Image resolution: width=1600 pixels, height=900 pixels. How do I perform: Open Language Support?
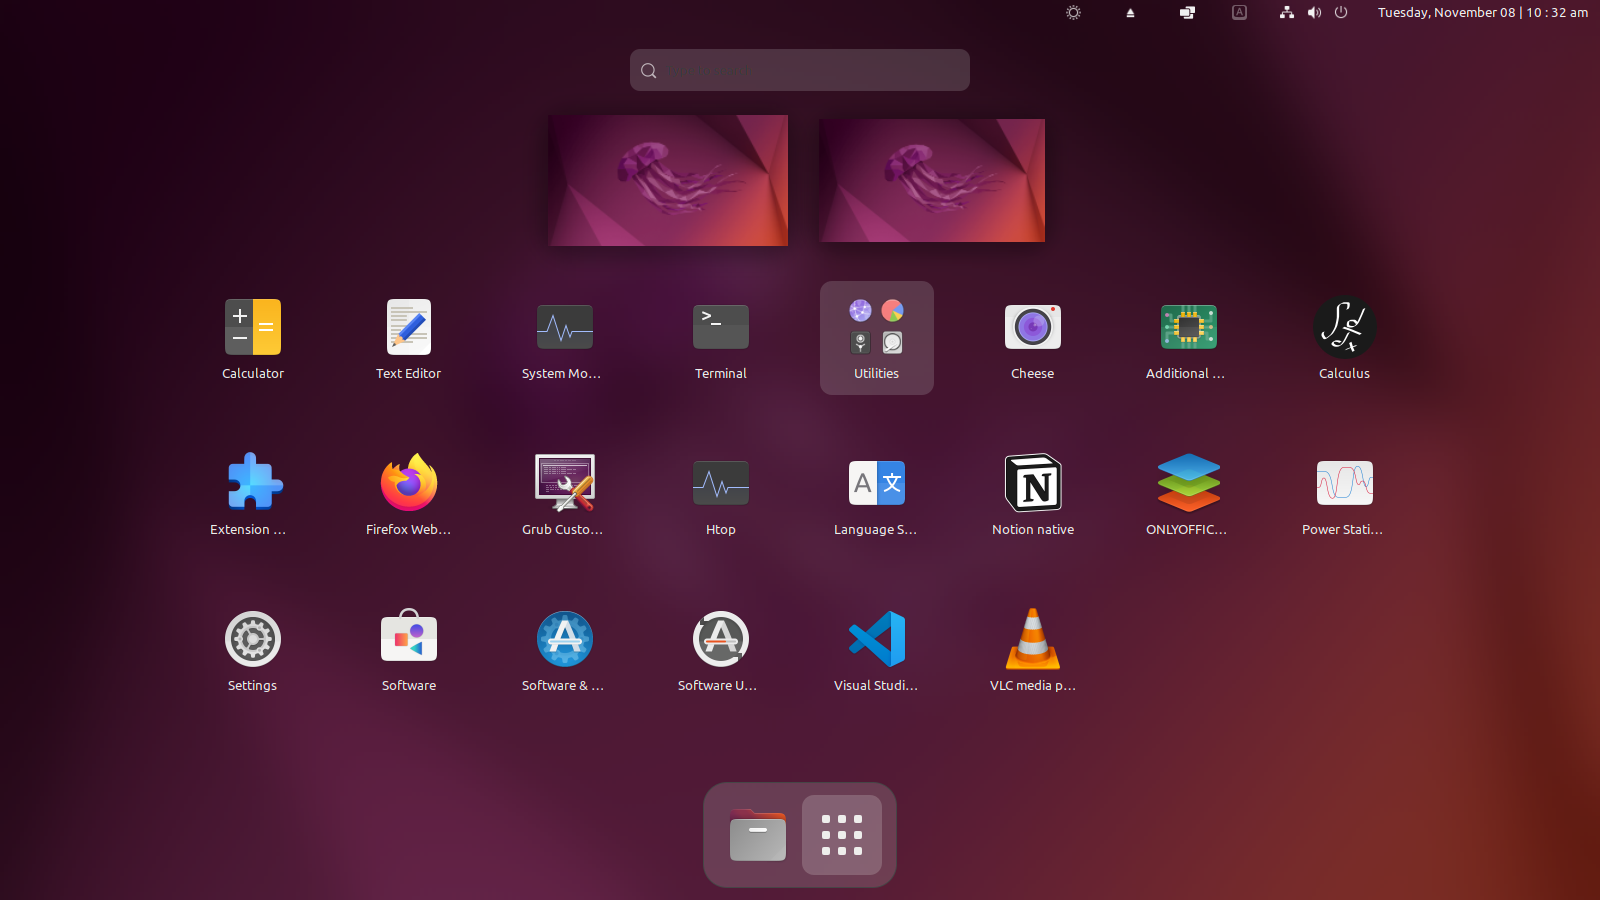click(877, 494)
